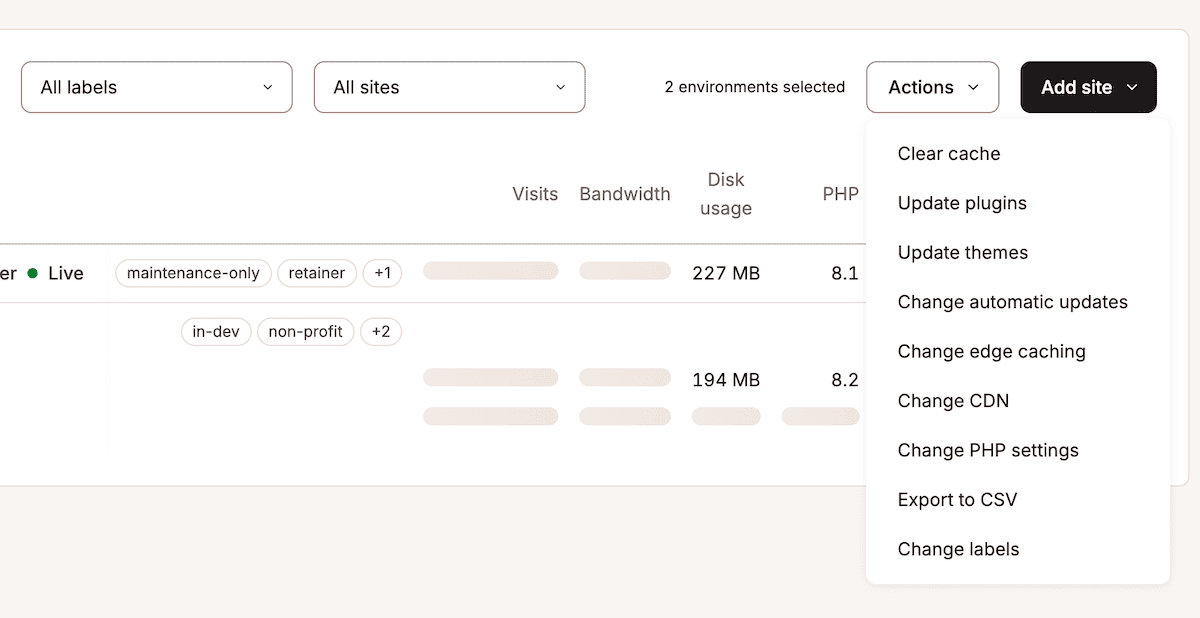This screenshot has width=1200, height=618.
Task: Open the "All sites" filter dropdown
Action: [449, 87]
